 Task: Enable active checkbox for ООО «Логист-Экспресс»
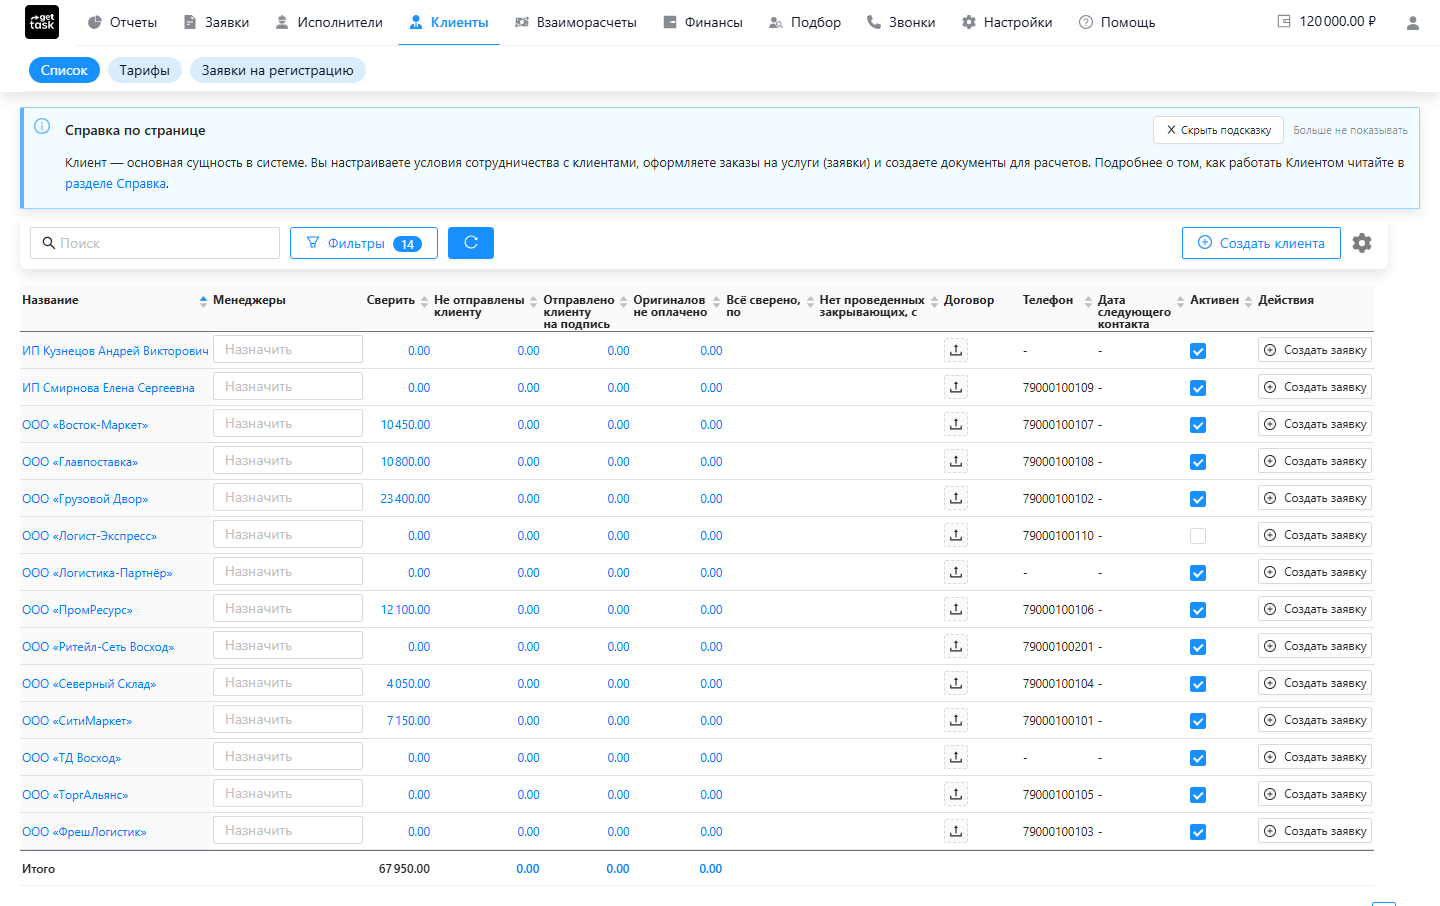(x=1198, y=536)
